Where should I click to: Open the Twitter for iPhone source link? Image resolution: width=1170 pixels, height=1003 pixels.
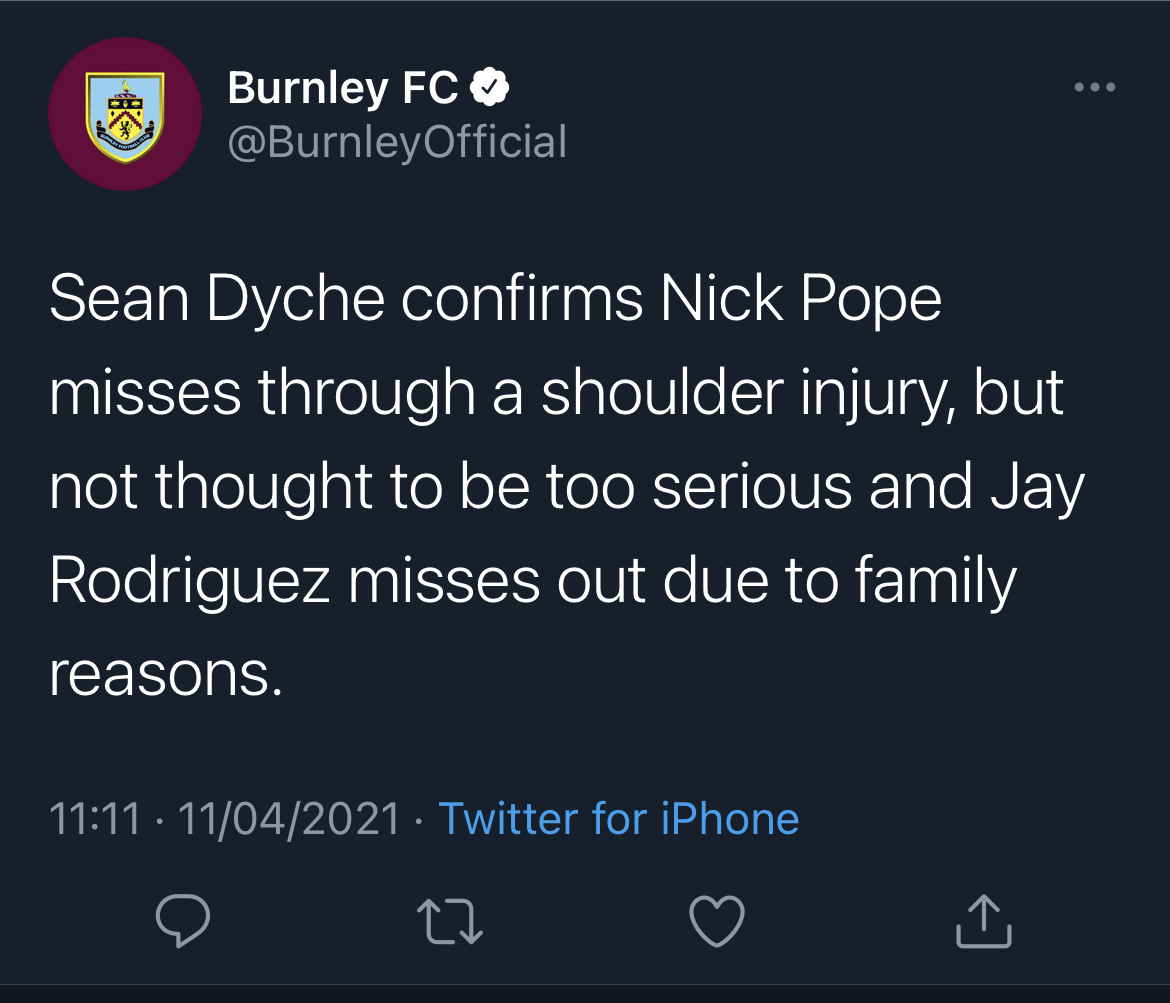[619, 819]
